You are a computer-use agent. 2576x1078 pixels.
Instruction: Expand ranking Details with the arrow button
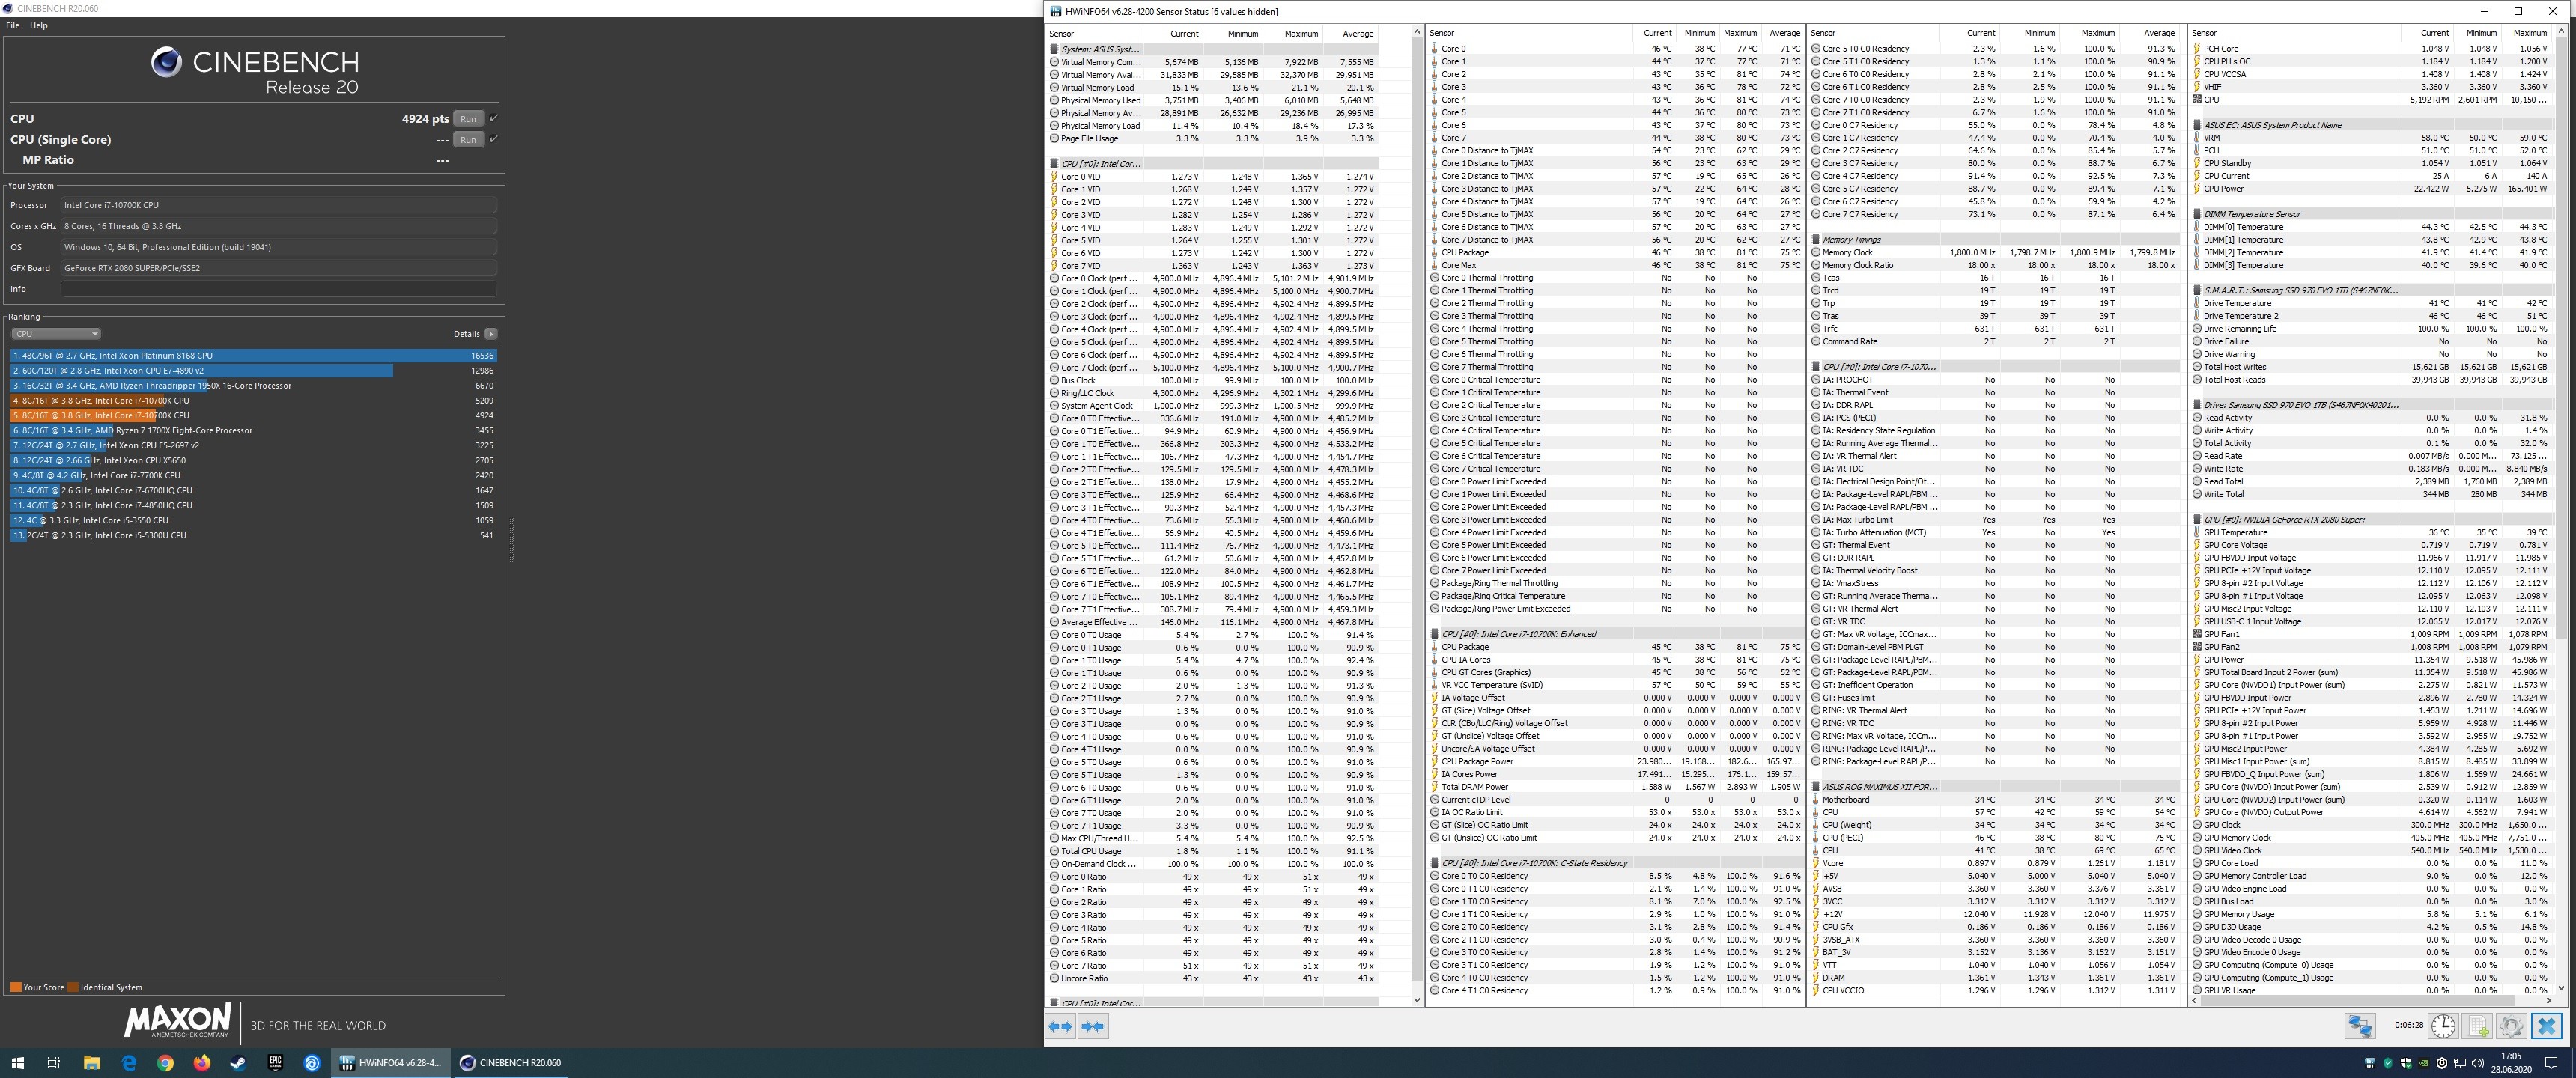[491, 334]
